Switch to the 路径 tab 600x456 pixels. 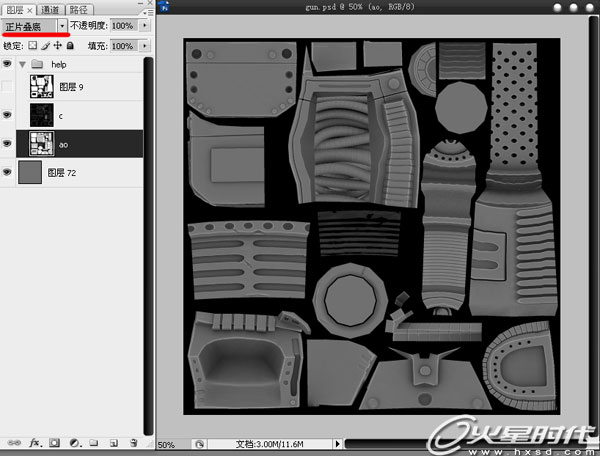[78, 8]
